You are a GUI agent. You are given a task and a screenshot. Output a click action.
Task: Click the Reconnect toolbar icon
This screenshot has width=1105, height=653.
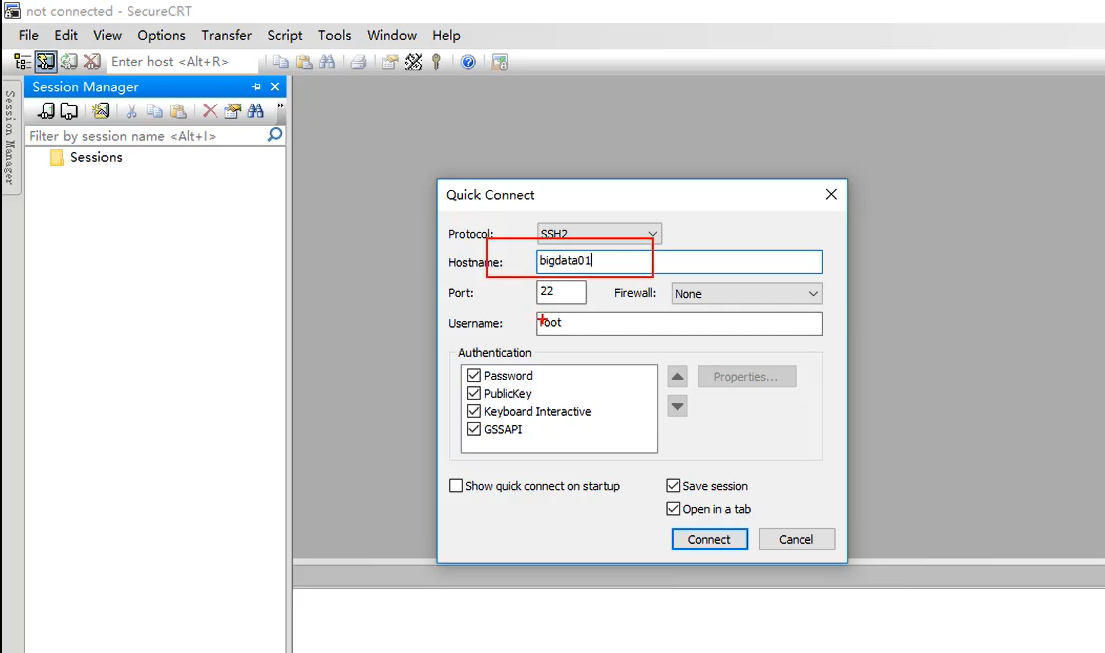coord(68,61)
